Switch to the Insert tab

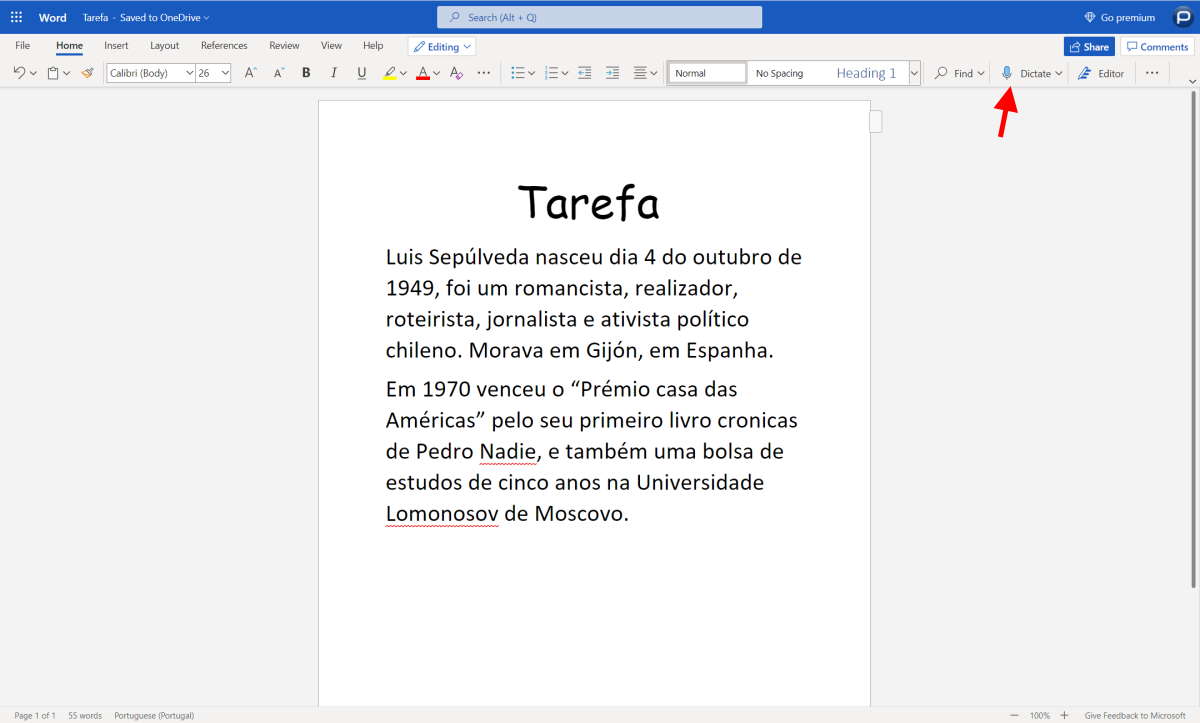pyautogui.click(x=116, y=46)
